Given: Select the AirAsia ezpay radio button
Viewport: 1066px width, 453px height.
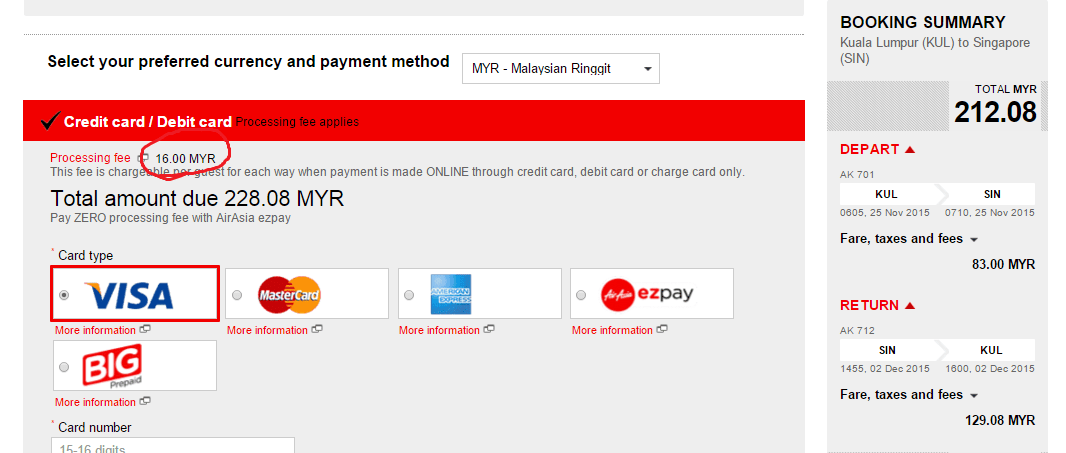Looking at the screenshot, I should pyautogui.click(x=581, y=295).
